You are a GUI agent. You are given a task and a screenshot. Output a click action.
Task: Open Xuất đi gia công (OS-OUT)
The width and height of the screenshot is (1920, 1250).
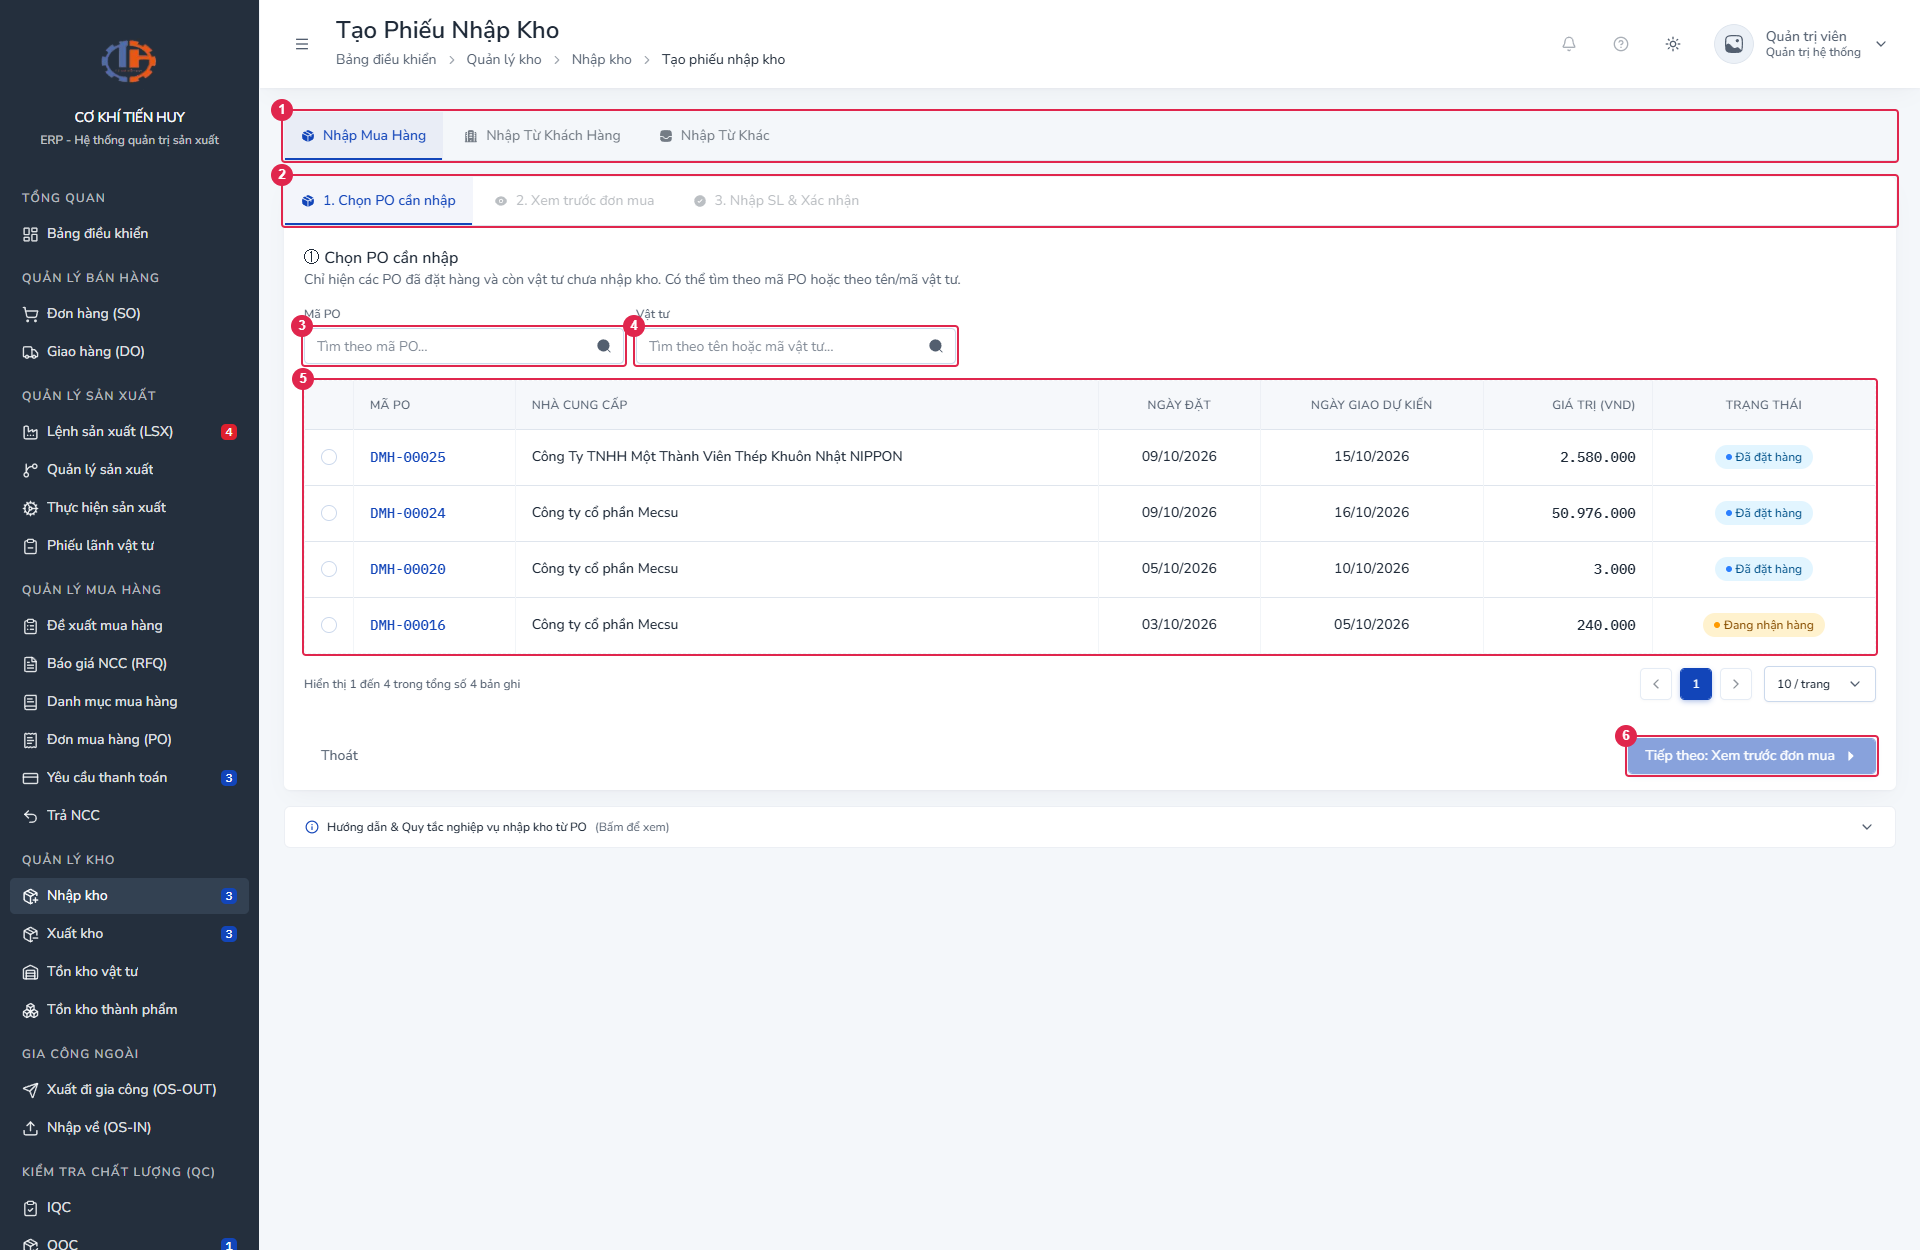(x=129, y=1090)
